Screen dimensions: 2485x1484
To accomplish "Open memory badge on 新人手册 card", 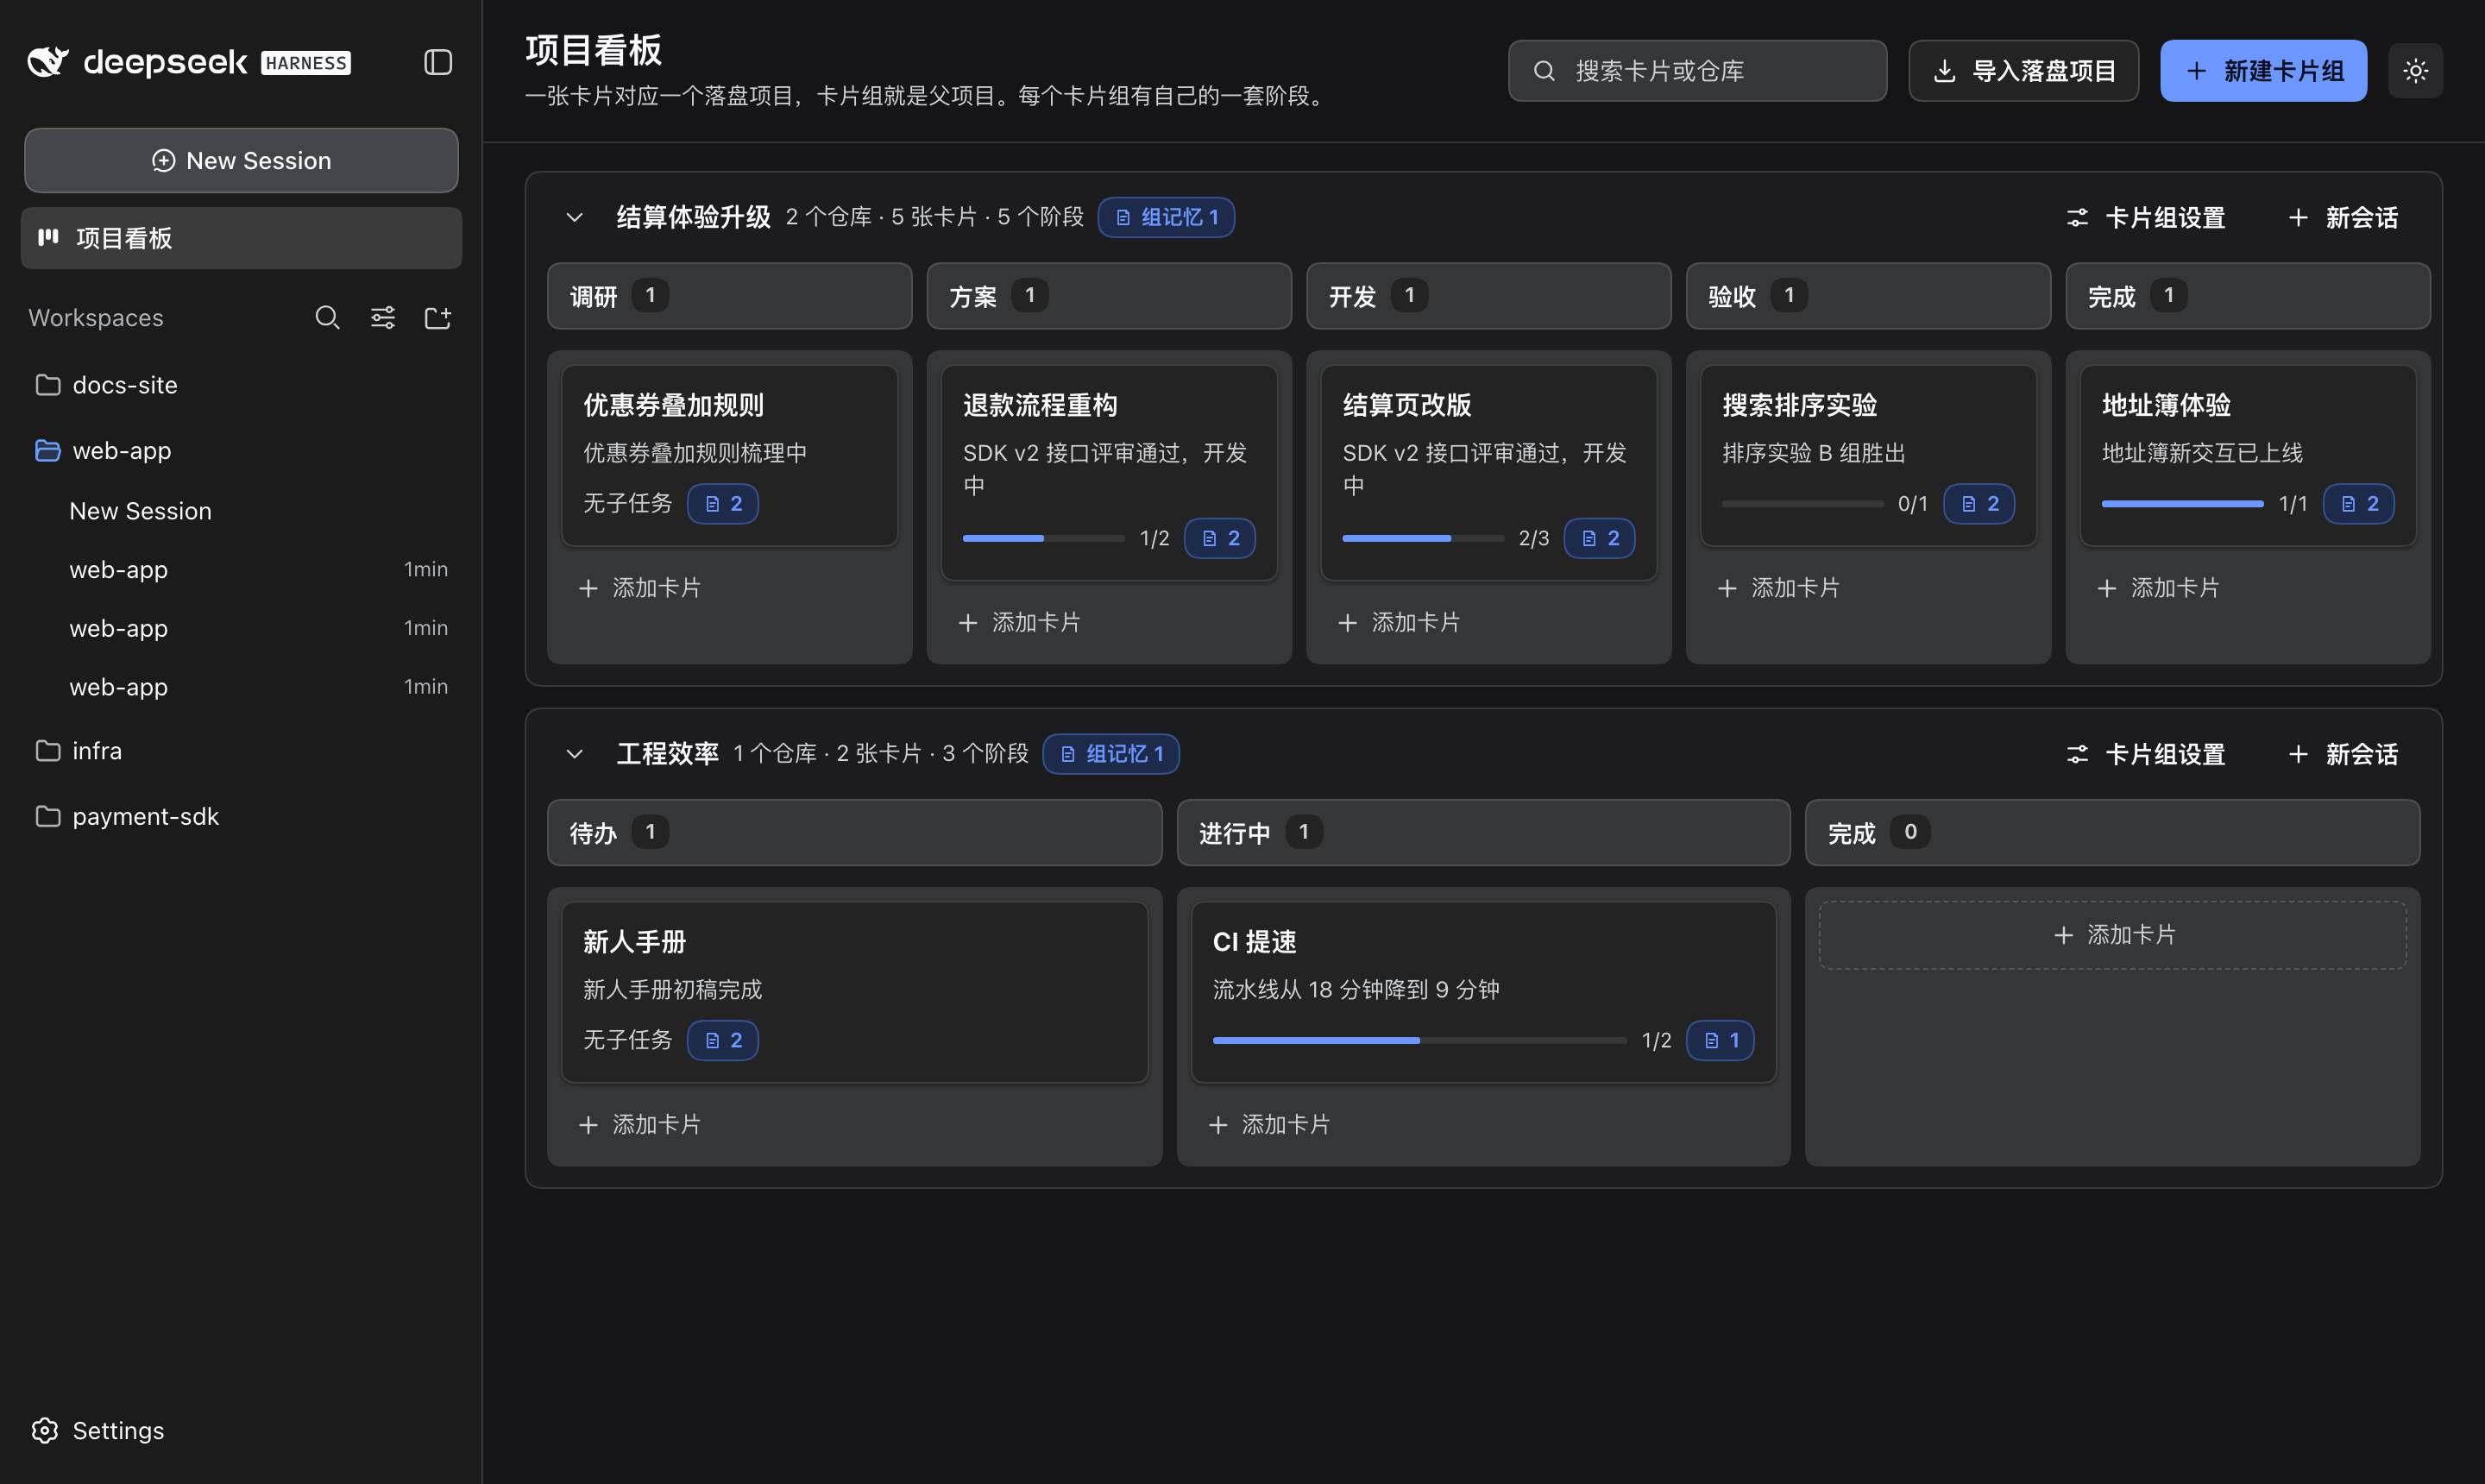I will click(722, 1040).
